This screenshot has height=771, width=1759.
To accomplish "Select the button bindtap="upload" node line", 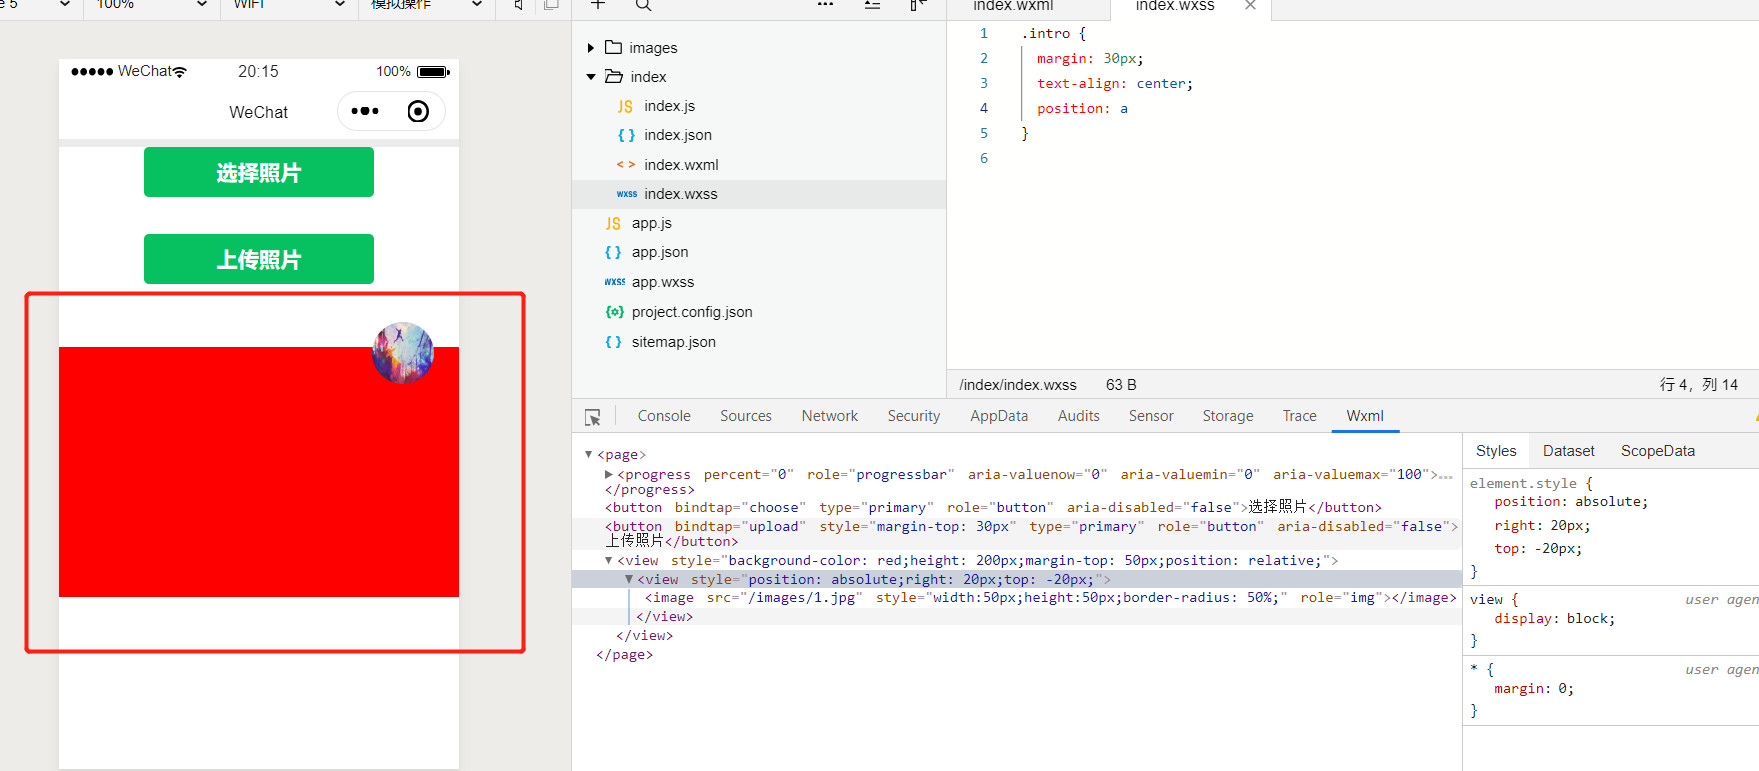I will tap(1031, 533).
